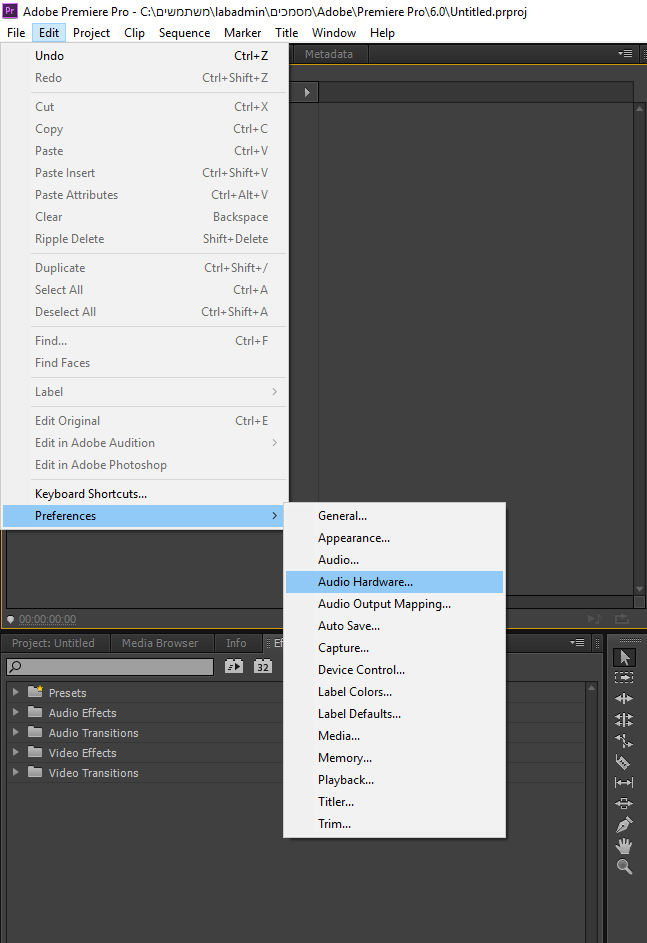Screen dimensions: 647x943
Task: Open Label Colors preferences
Action: pyautogui.click(x=394, y=692)
